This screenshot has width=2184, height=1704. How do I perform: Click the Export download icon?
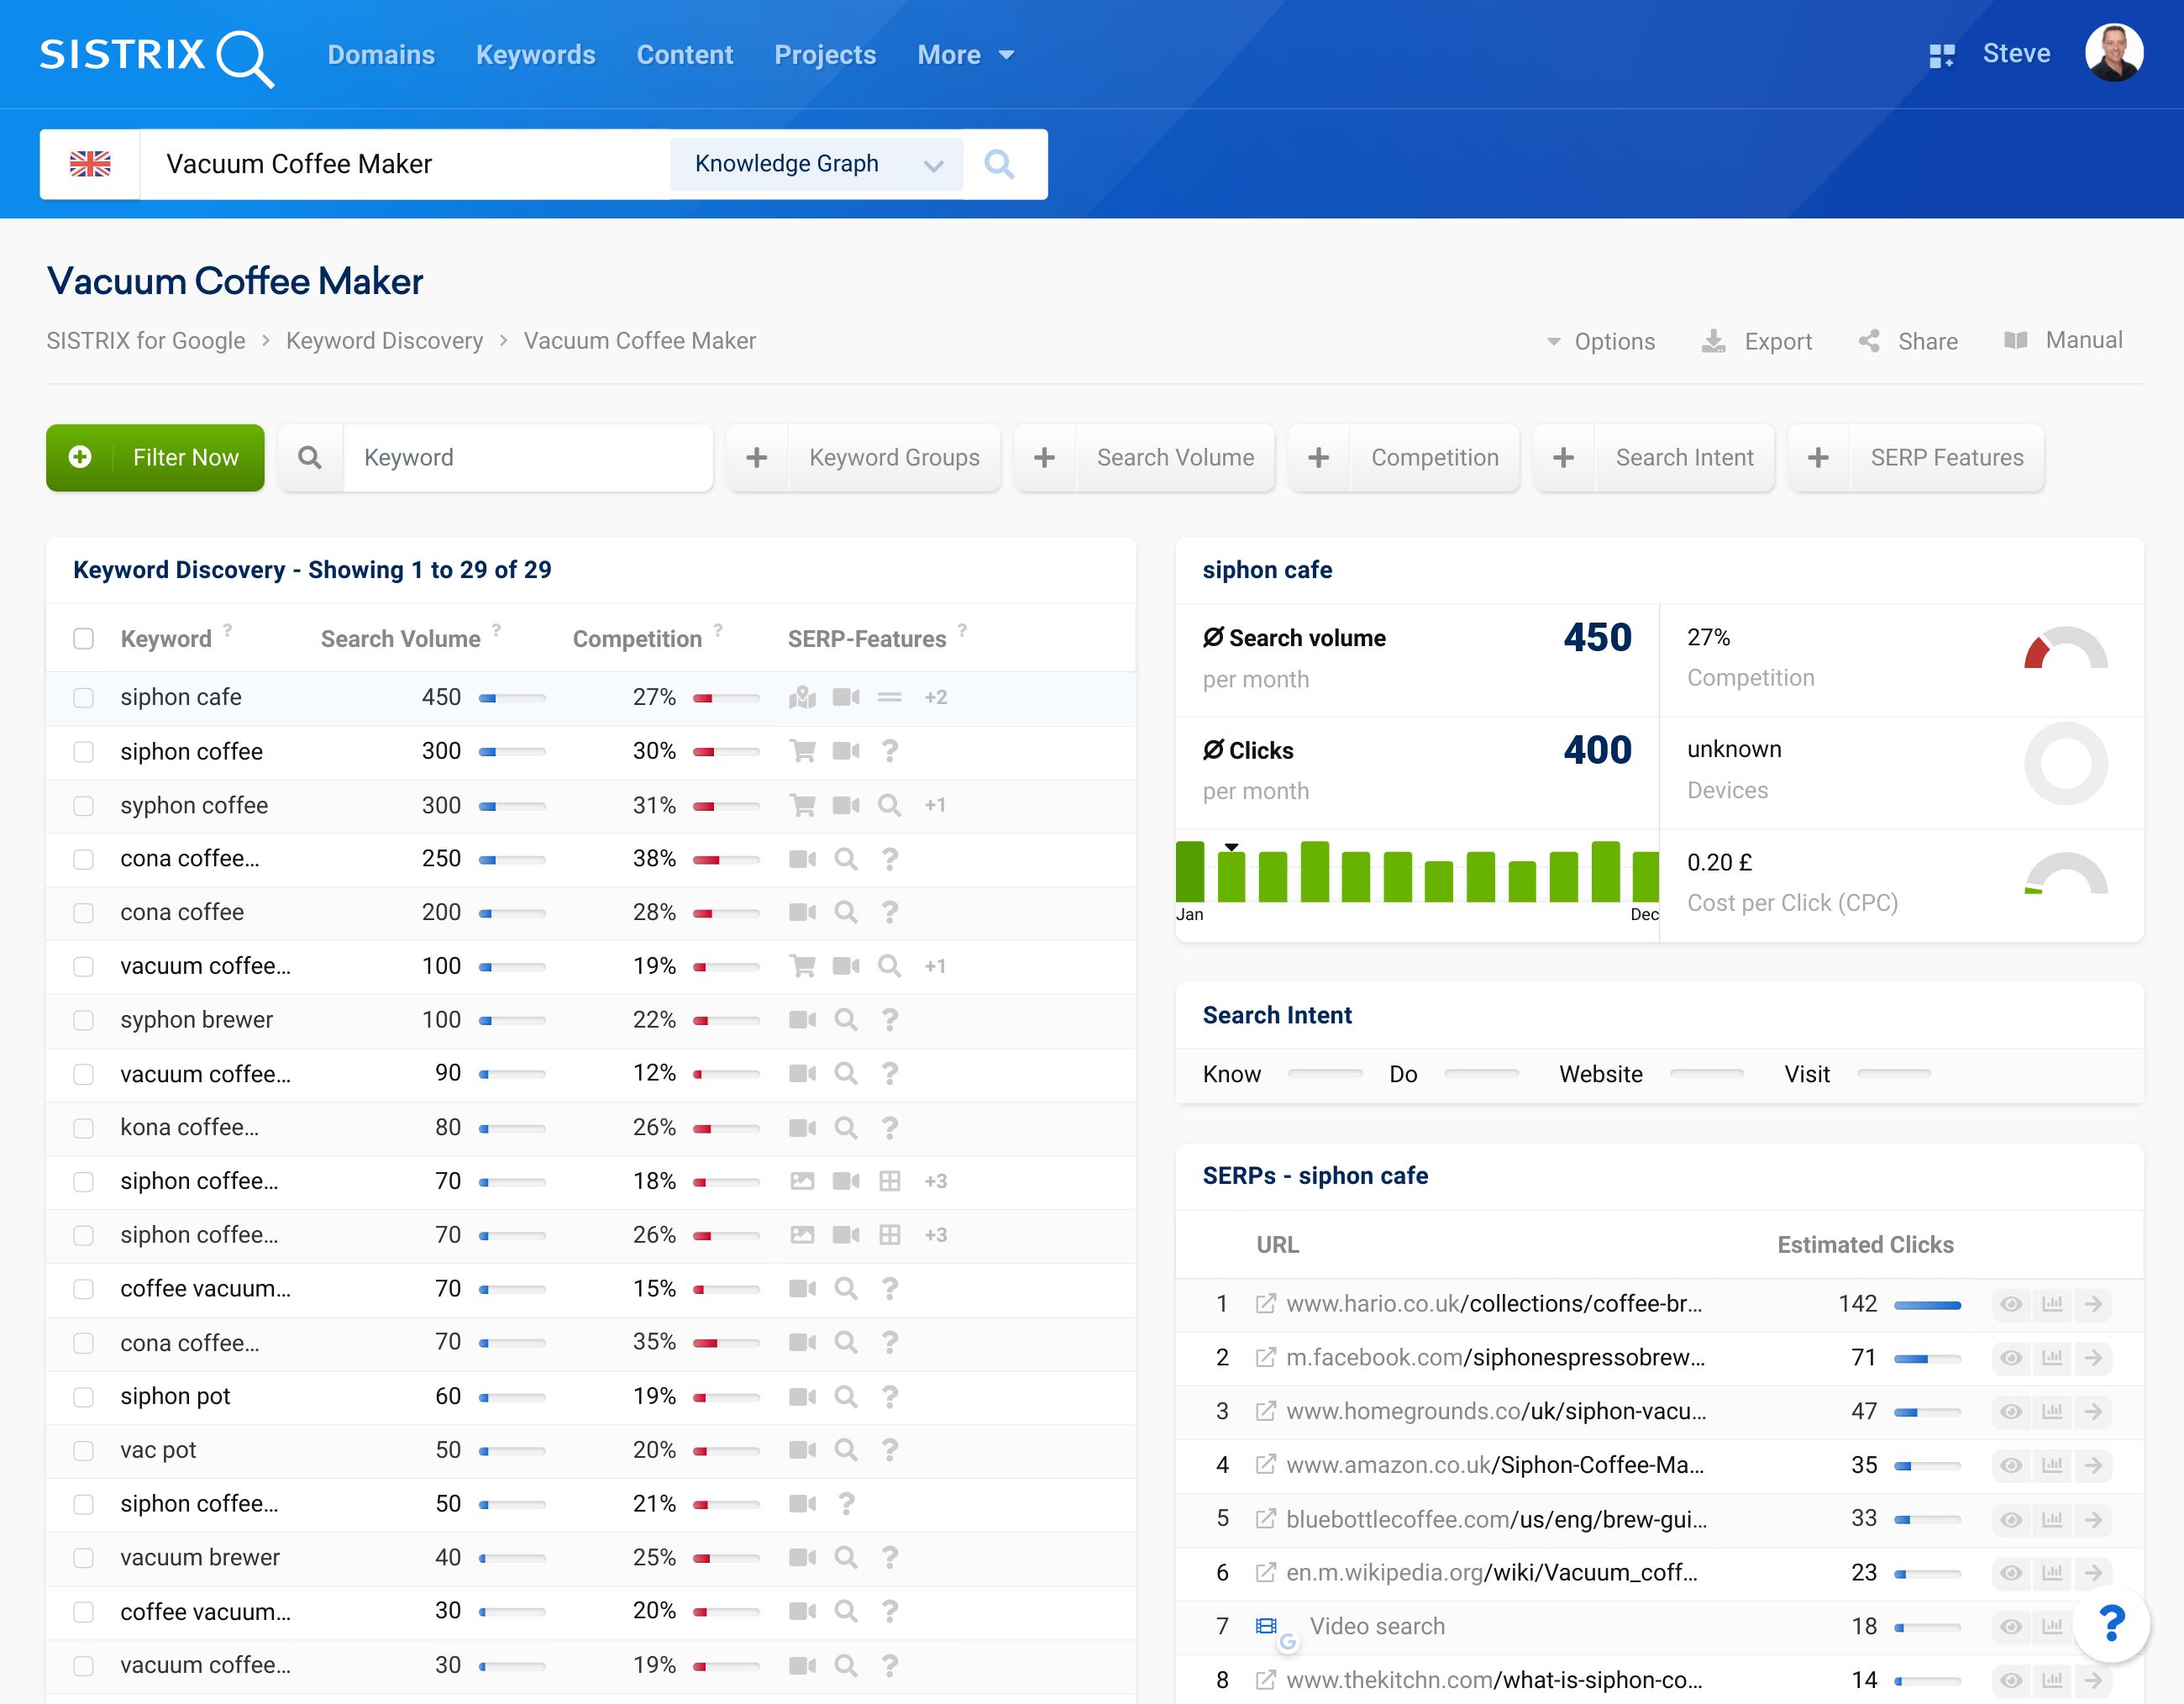click(1713, 341)
